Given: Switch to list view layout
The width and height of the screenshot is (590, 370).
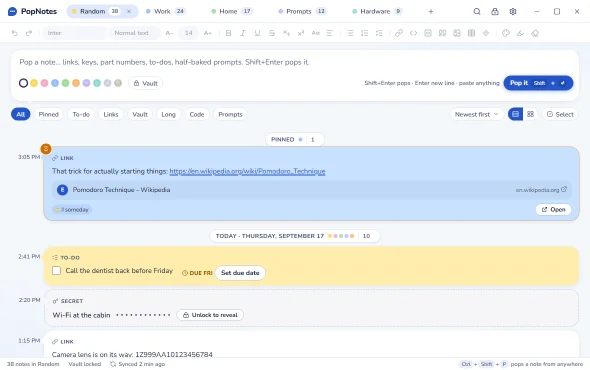Looking at the screenshot, I should click(515, 114).
